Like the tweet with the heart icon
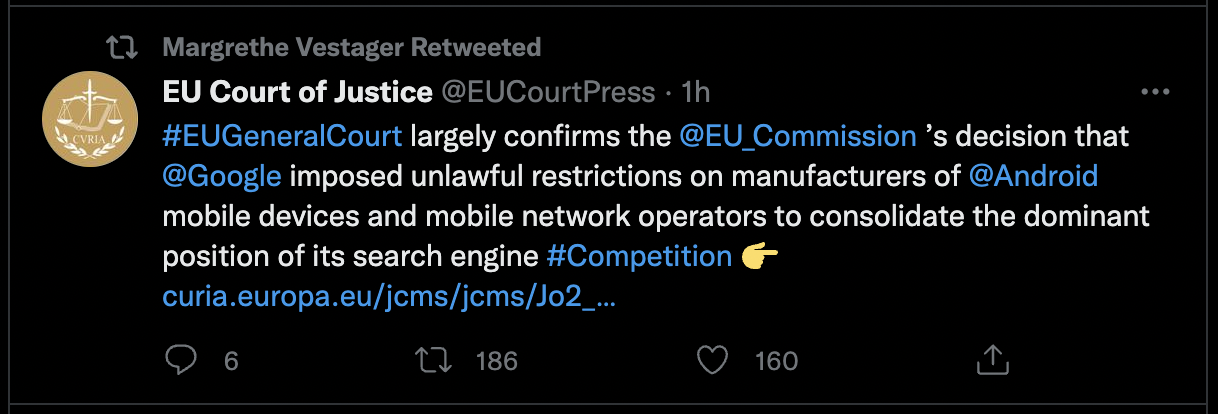Viewport: 1218px width, 414px height. [x=712, y=360]
